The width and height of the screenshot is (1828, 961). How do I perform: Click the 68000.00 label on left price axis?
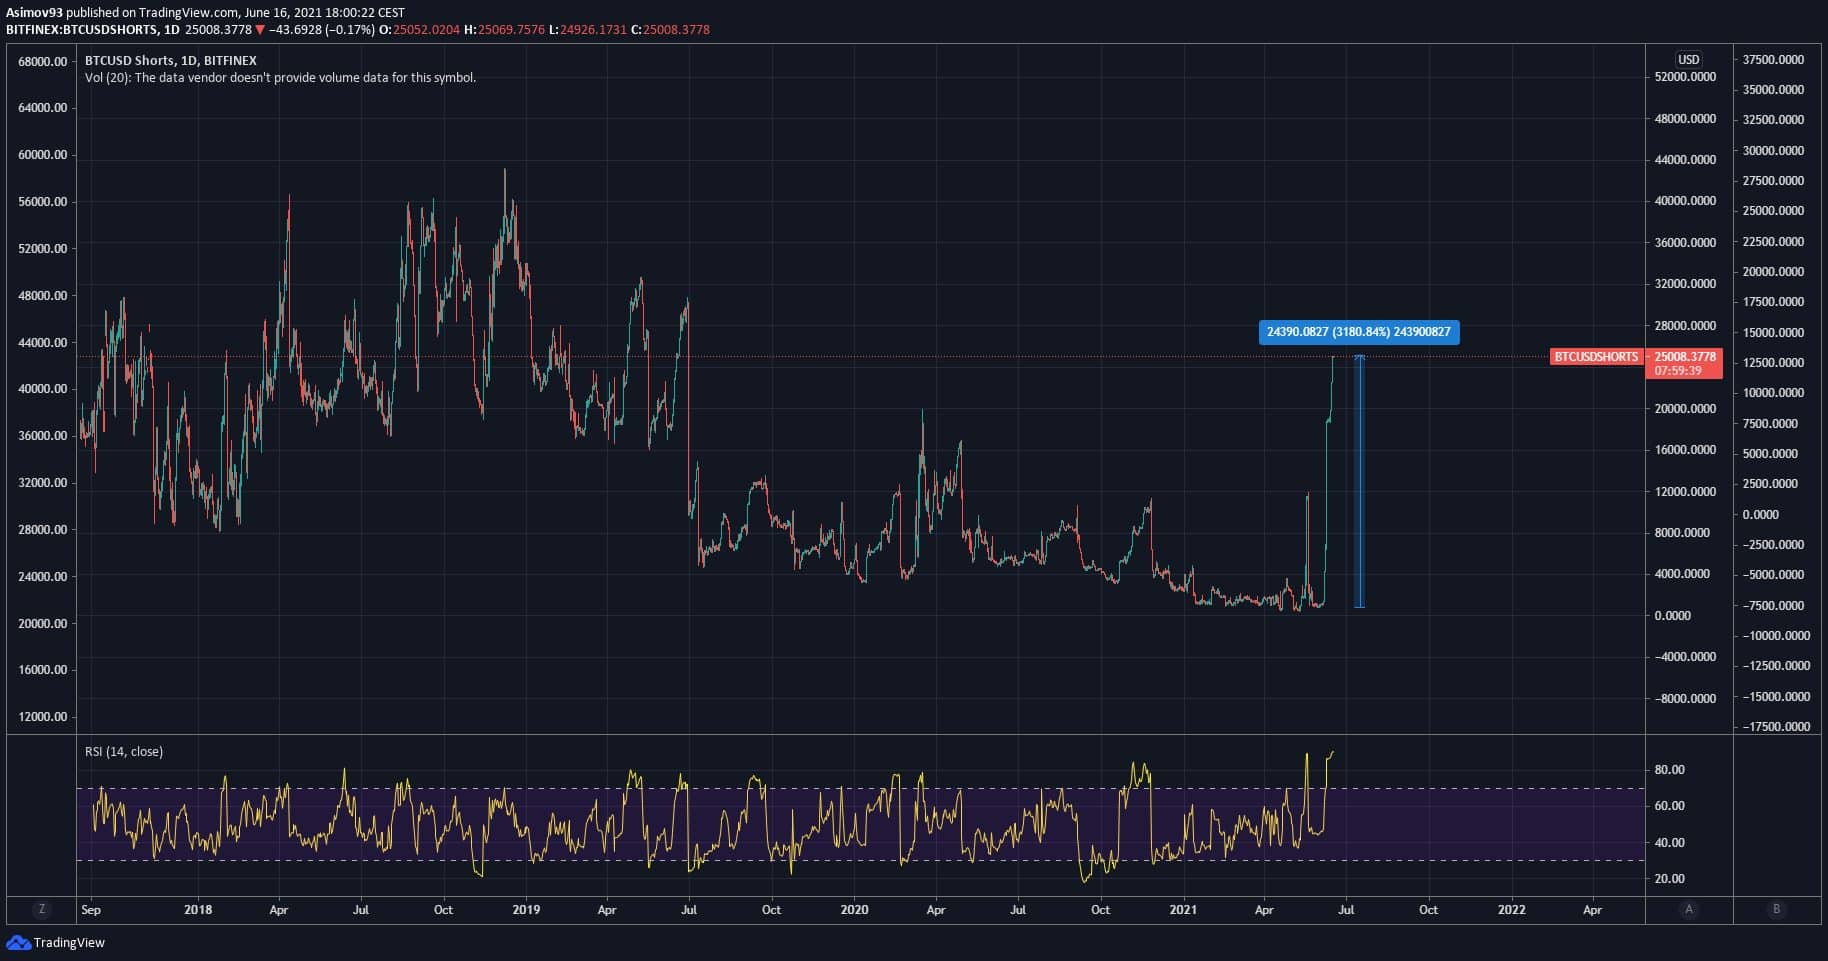click(x=43, y=62)
